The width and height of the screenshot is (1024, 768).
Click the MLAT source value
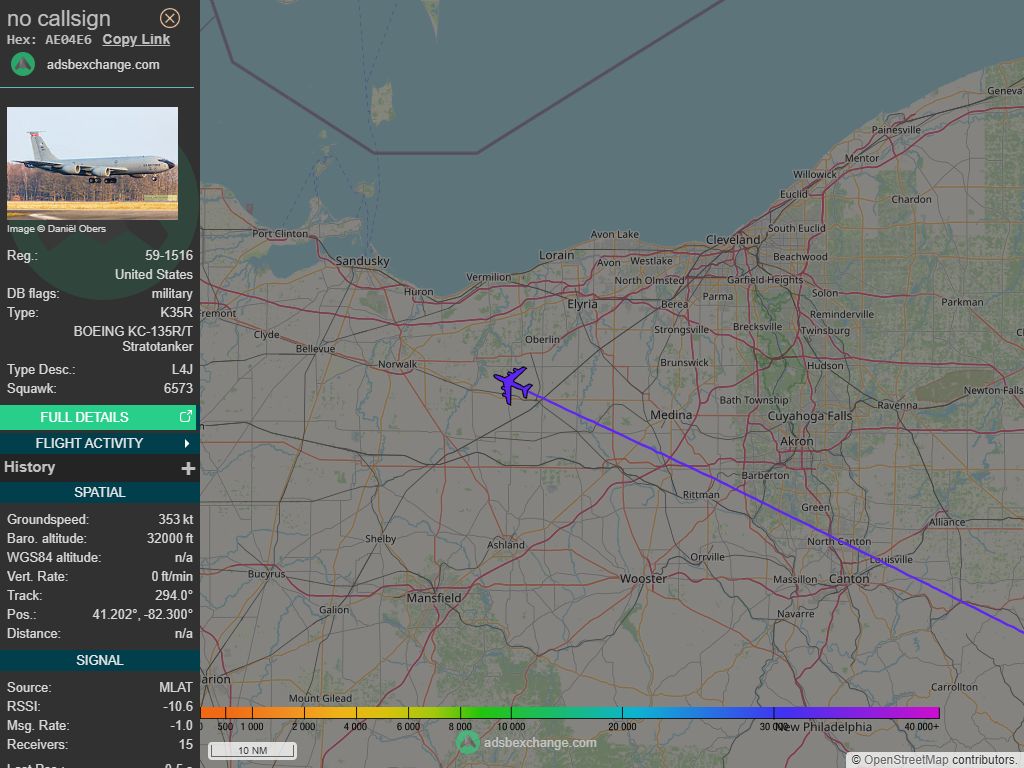tap(175, 687)
